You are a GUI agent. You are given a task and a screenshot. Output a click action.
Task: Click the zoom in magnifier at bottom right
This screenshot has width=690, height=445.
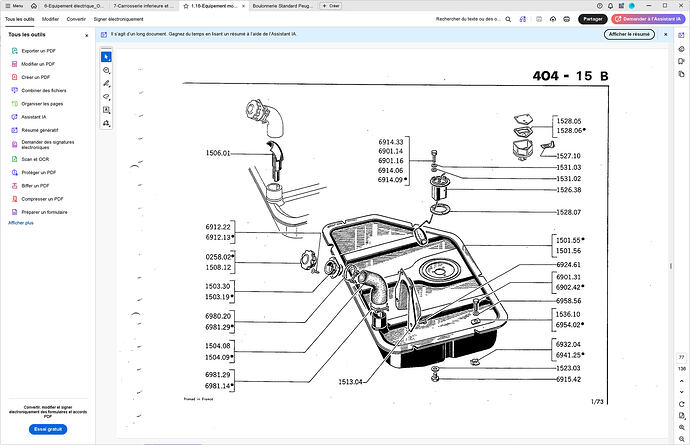click(x=682, y=427)
